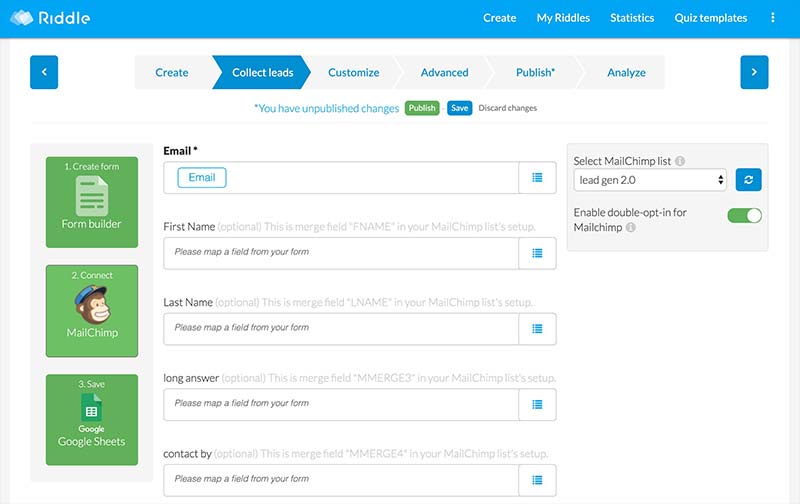Viewport: 800px width, 504px height.
Task: Open the MailChimp connect tile
Action: coord(92,311)
